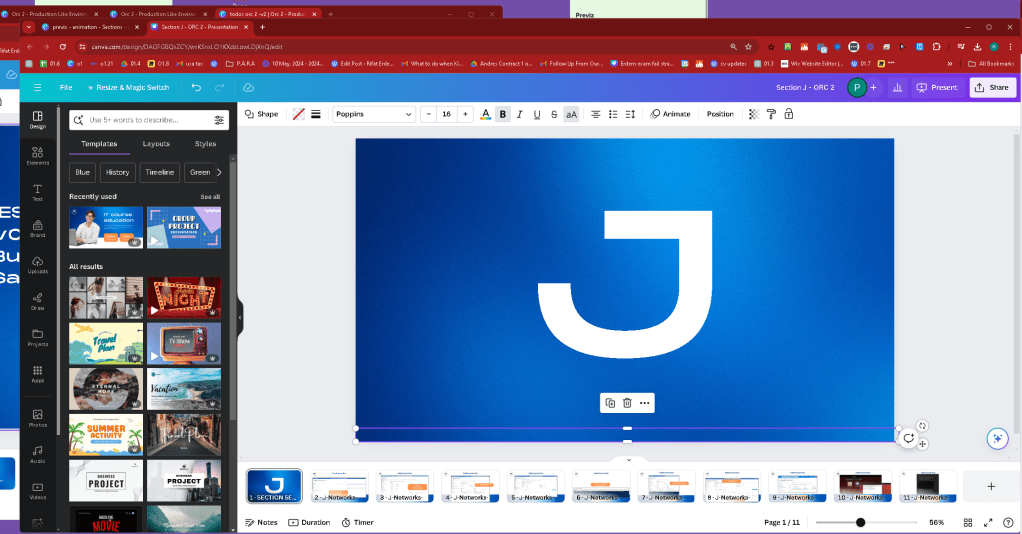
Task: Filter templates by Timeline chip
Action: 160,172
